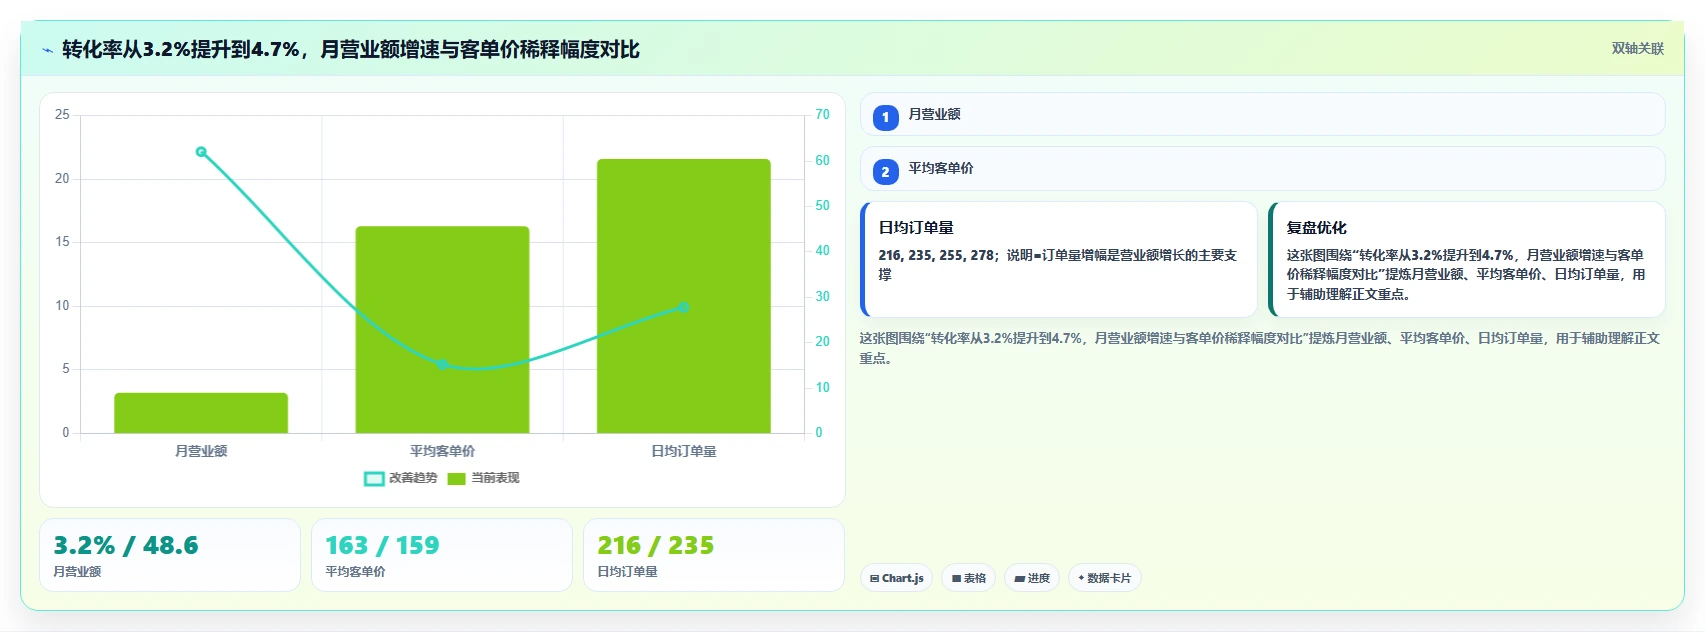Click the 月营业额 x-axis label
The width and height of the screenshot is (1705, 632).
click(201, 451)
